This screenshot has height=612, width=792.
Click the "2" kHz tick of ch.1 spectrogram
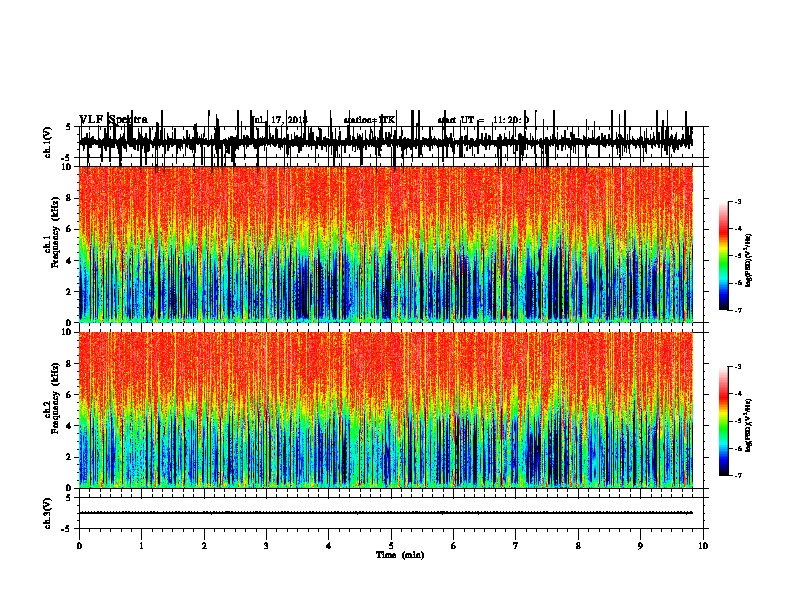[70, 291]
